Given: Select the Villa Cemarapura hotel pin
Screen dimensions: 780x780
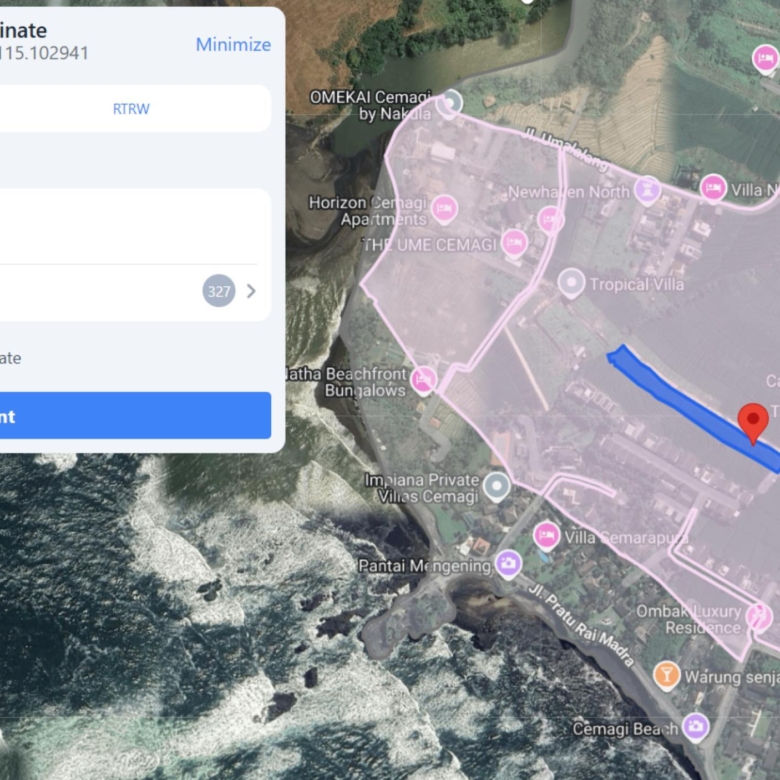Looking at the screenshot, I should point(545,536).
